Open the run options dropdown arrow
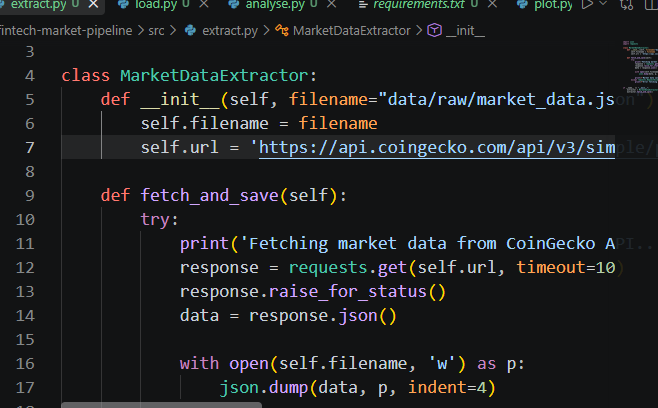Image resolution: width=658 pixels, height=408 pixels. 603,4
